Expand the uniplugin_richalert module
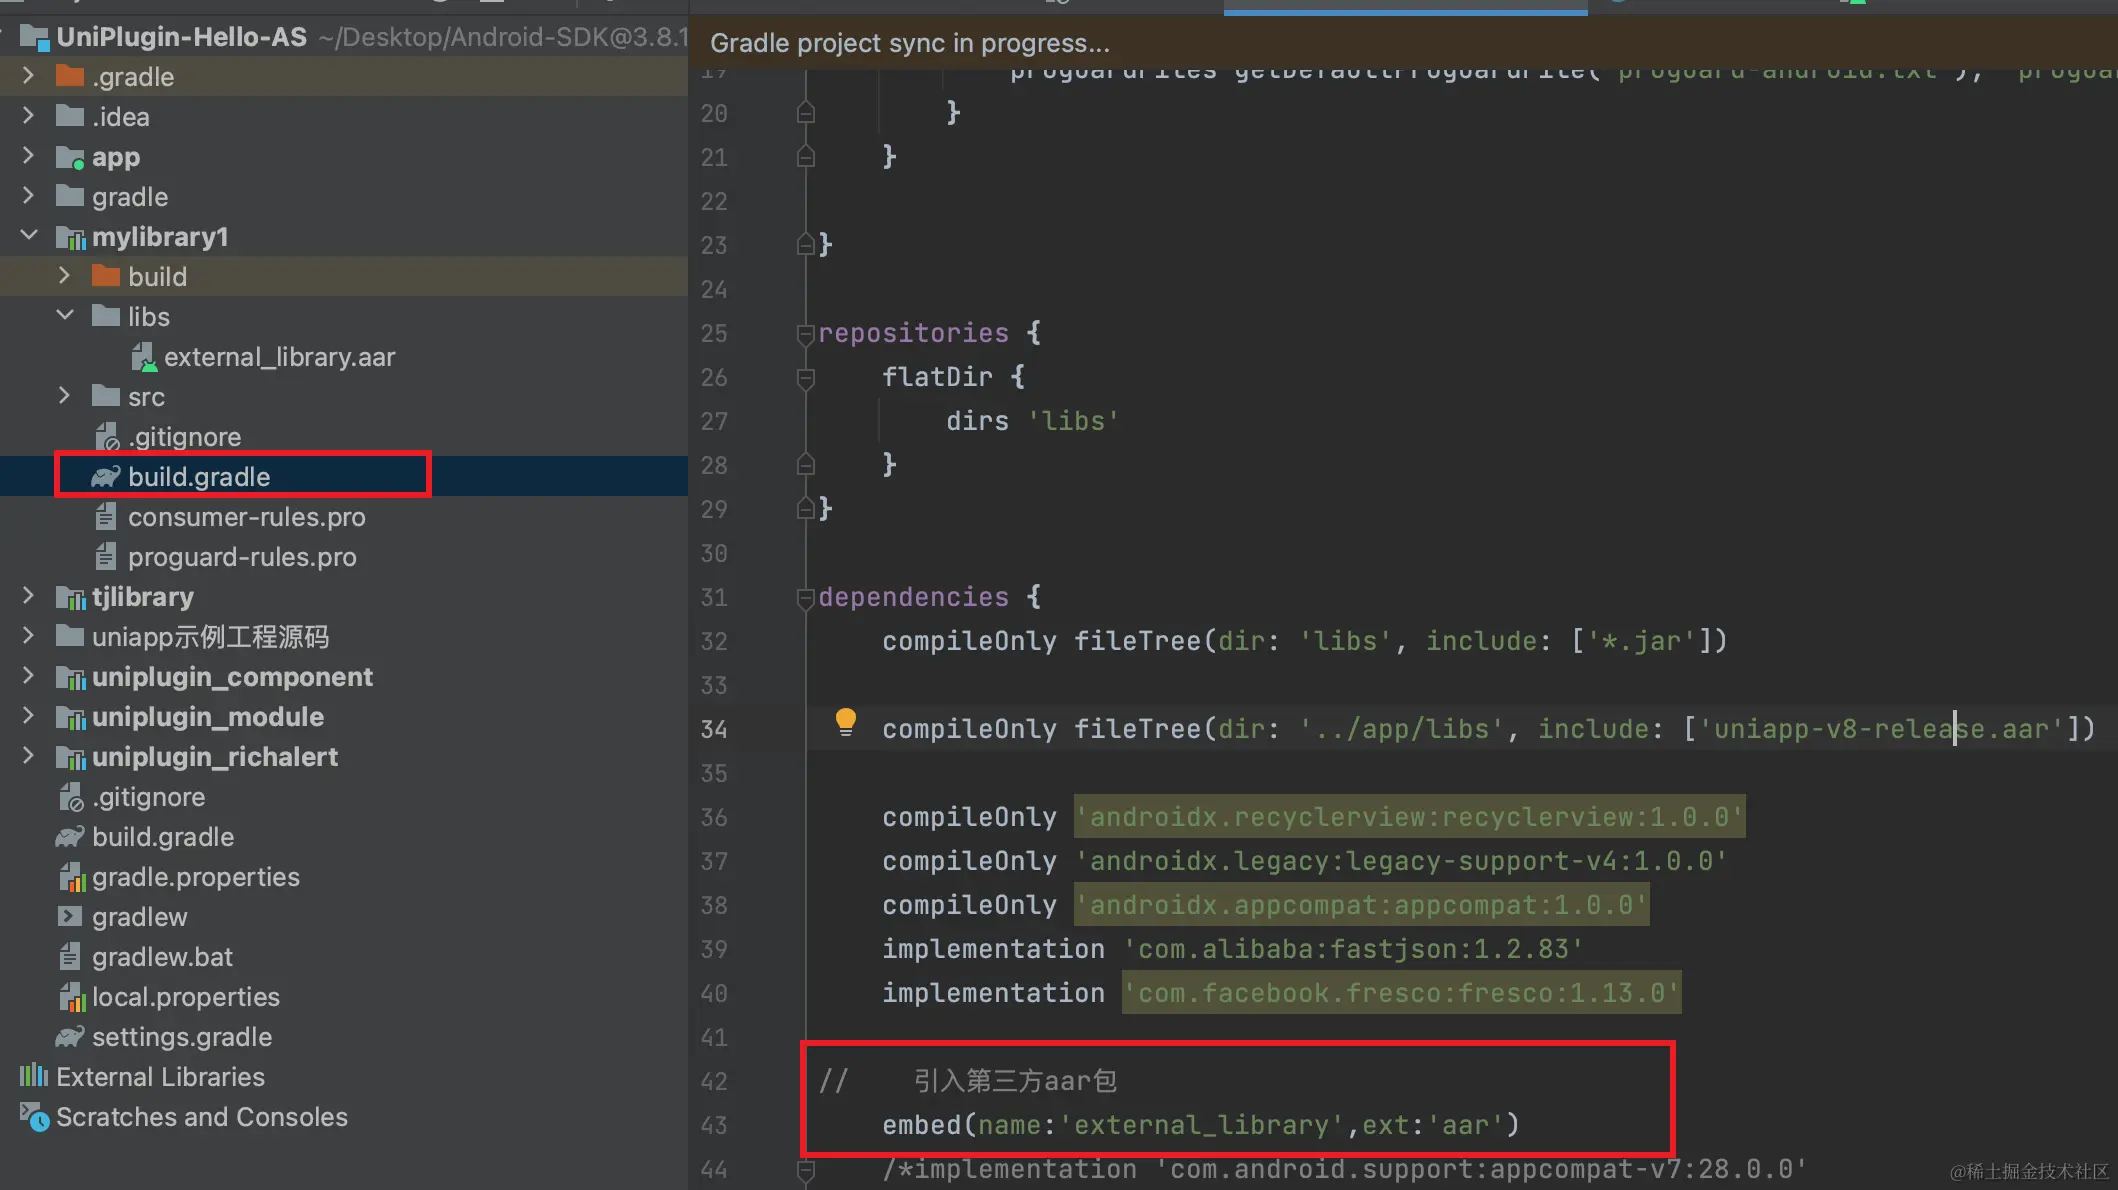Viewport: 2118px width, 1190px height. click(29, 756)
